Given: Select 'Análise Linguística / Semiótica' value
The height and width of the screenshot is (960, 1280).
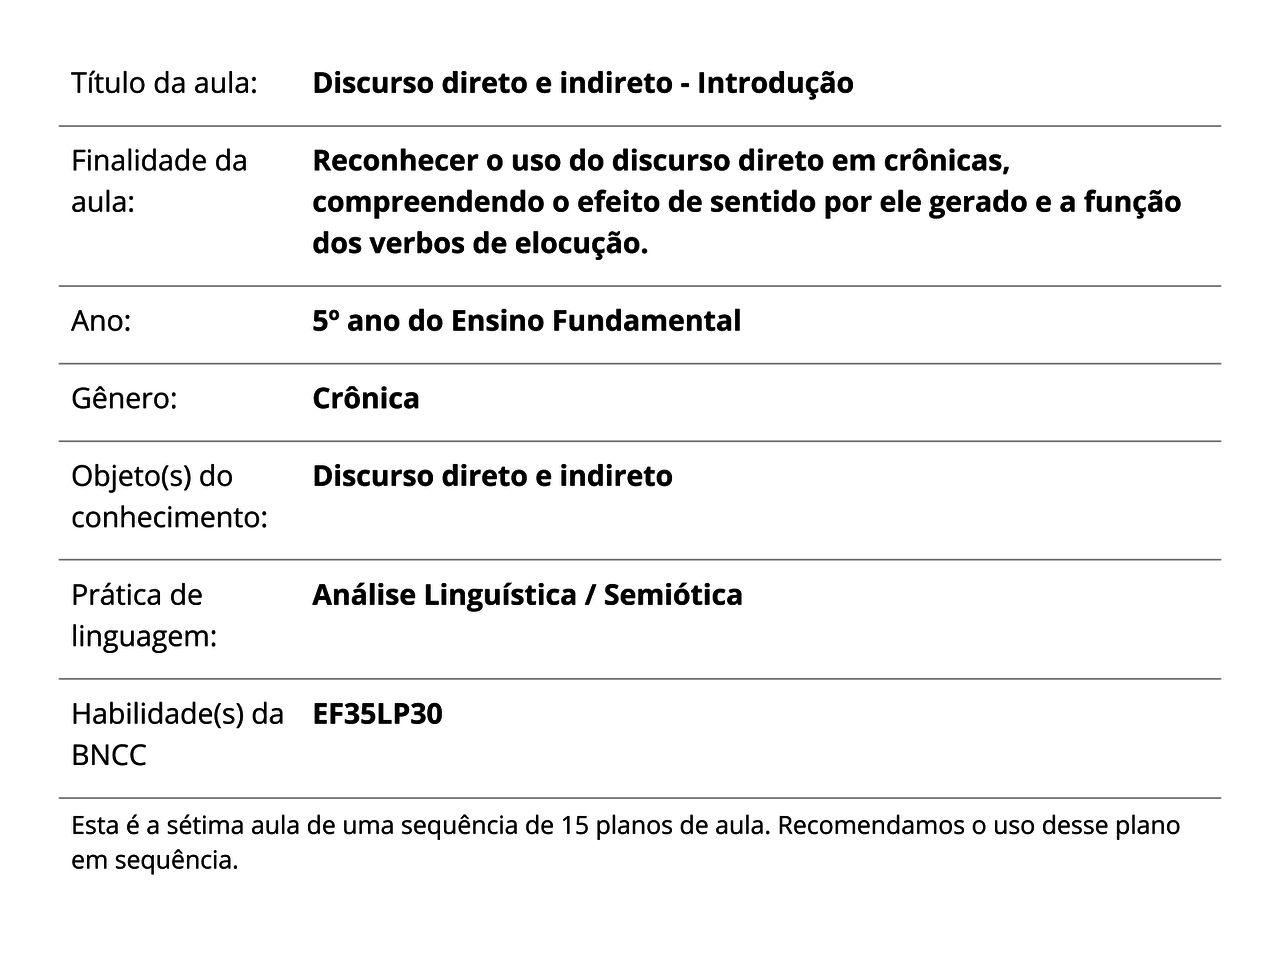Looking at the screenshot, I should coord(527,595).
